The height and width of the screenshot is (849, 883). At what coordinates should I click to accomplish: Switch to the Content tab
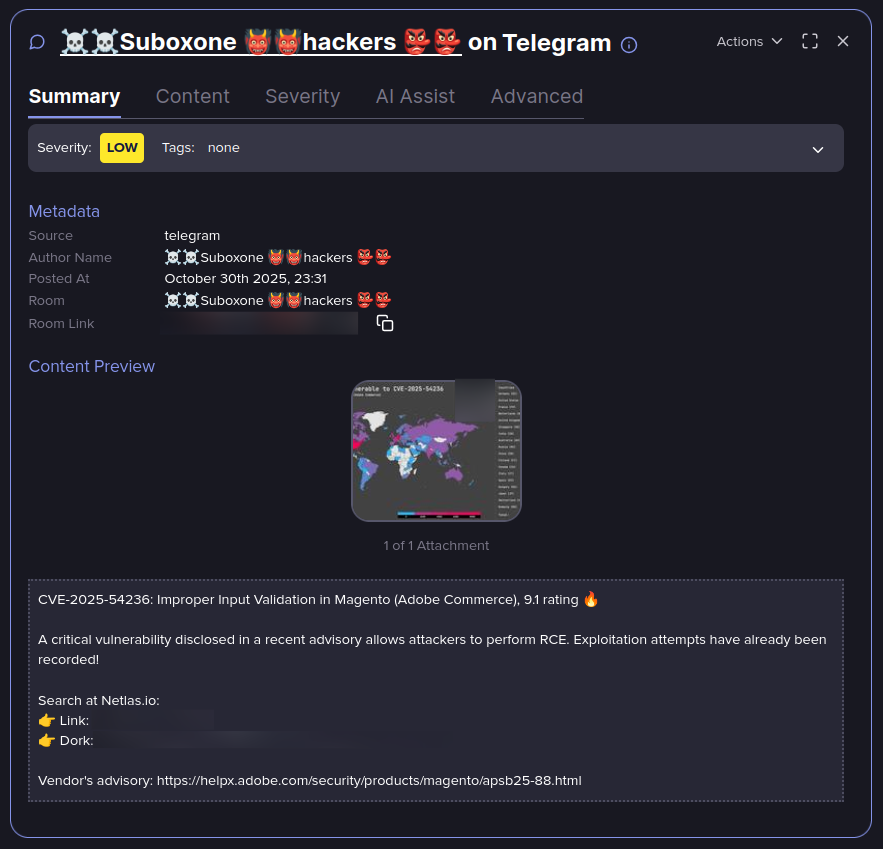(193, 96)
